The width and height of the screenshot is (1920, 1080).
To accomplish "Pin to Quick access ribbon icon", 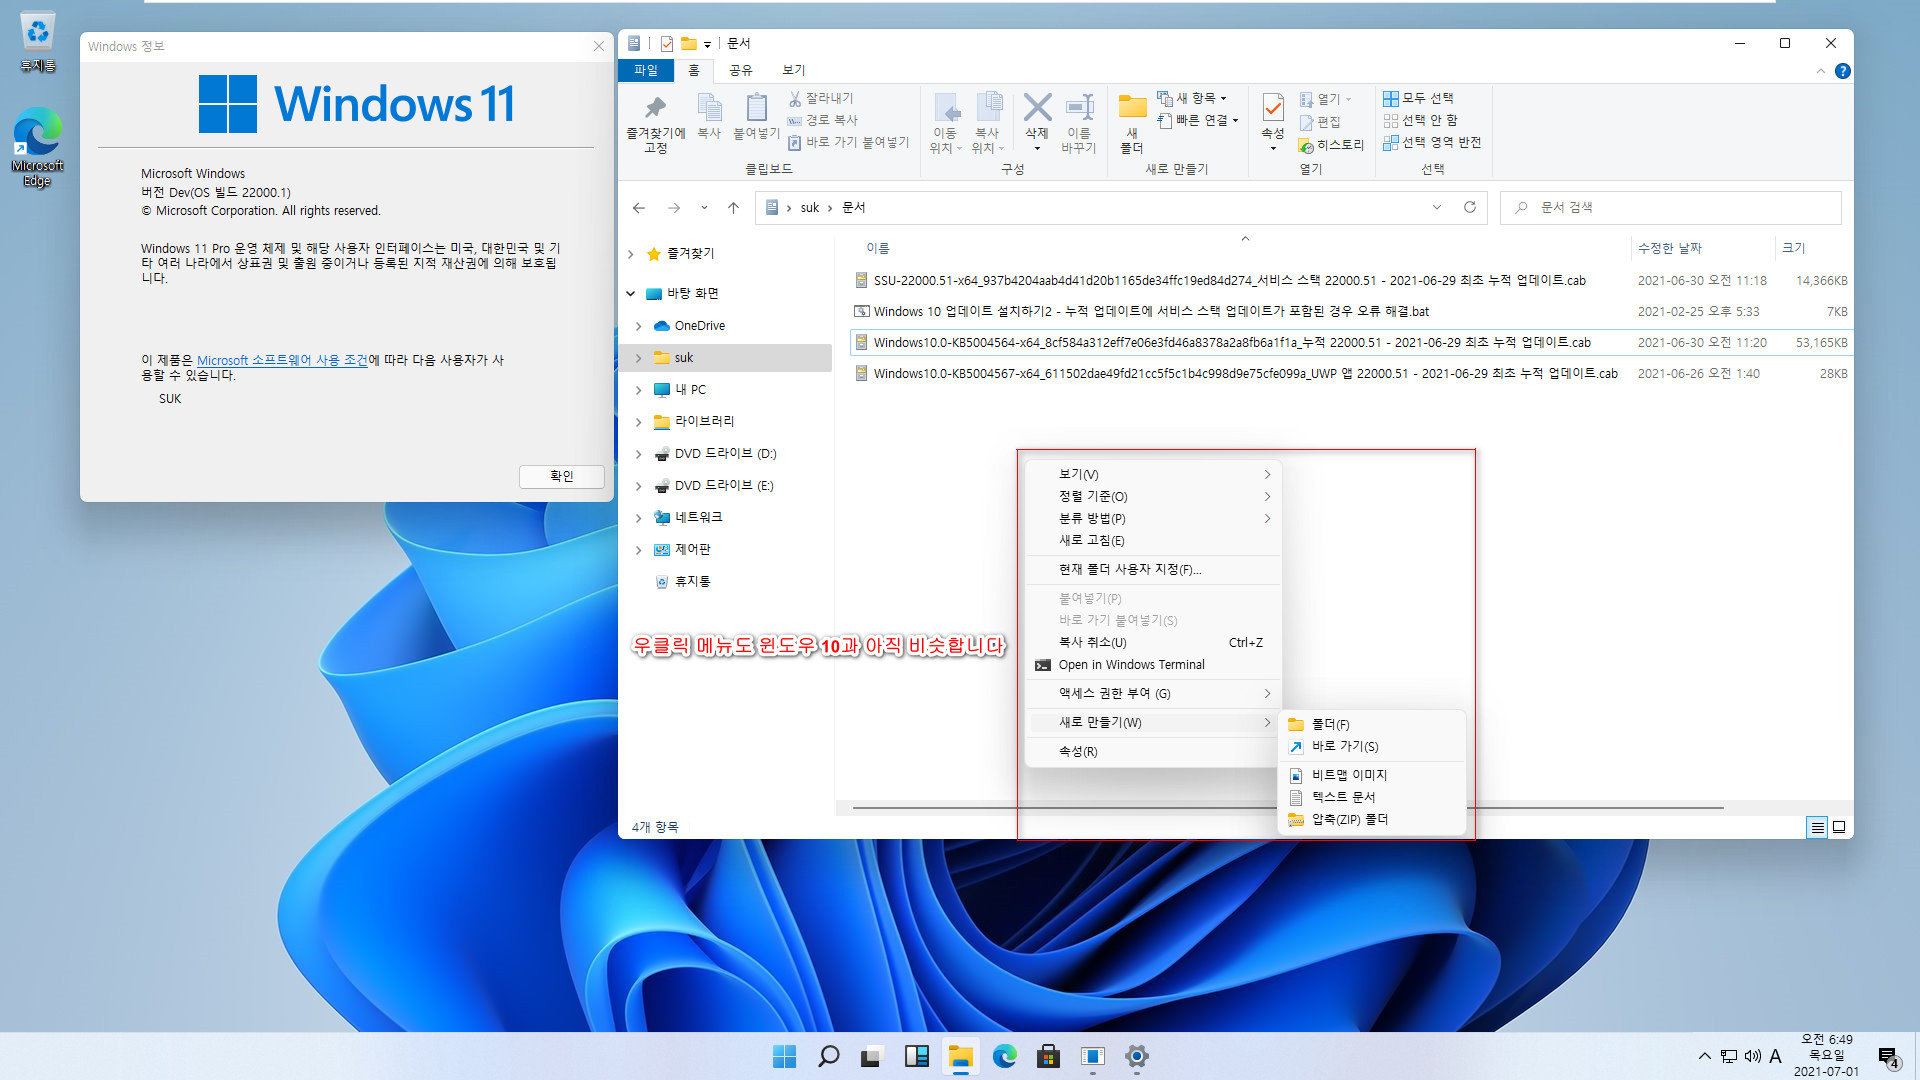I will (655, 122).
